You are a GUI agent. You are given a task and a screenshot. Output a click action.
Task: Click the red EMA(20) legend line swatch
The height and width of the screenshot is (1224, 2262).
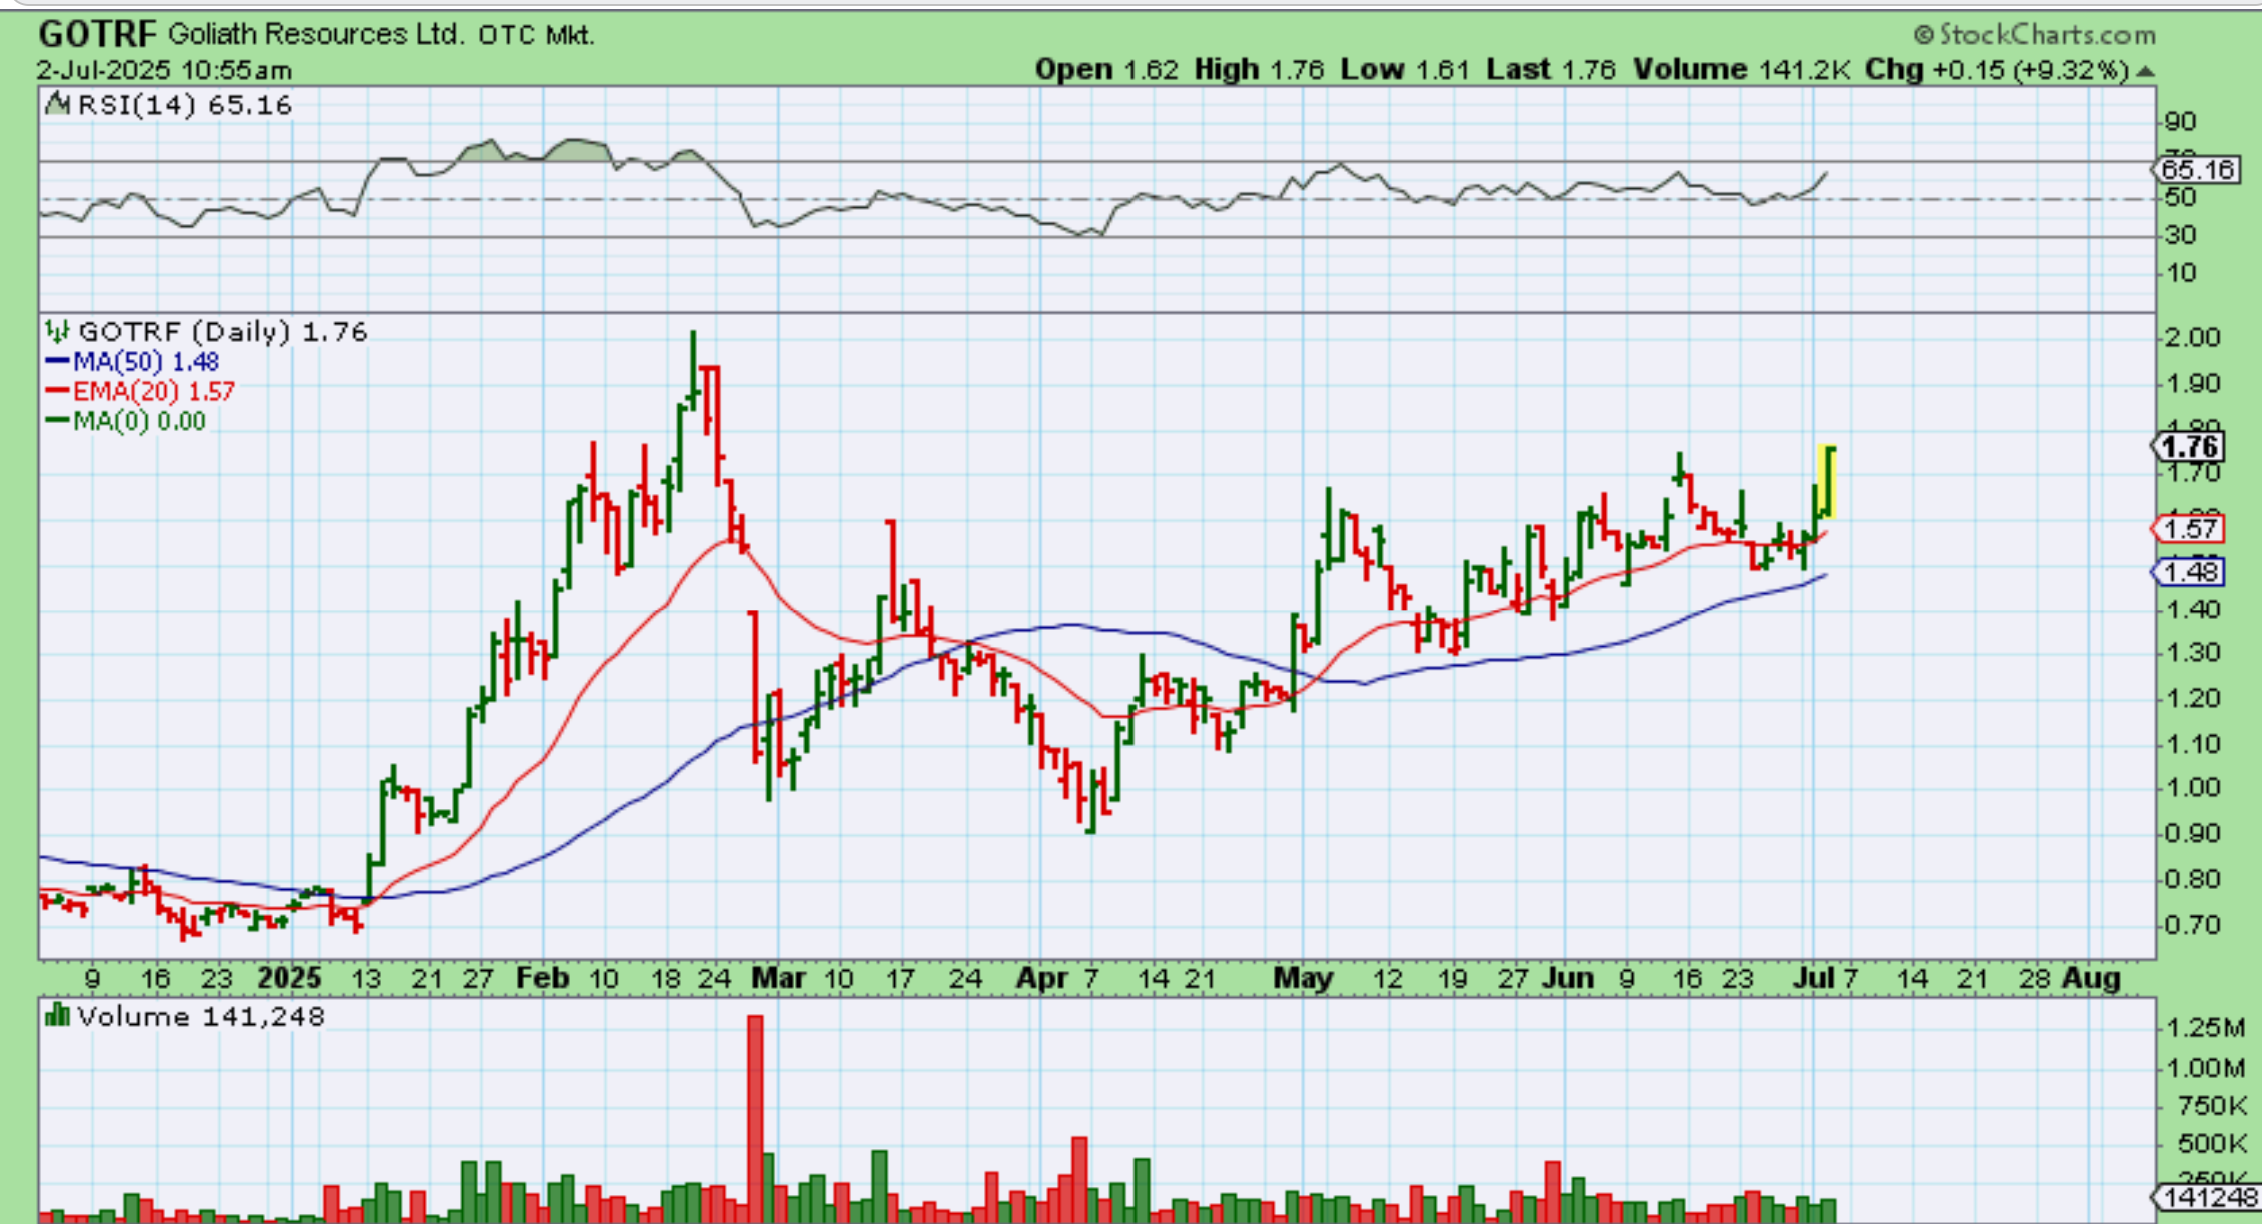coord(57,391)
